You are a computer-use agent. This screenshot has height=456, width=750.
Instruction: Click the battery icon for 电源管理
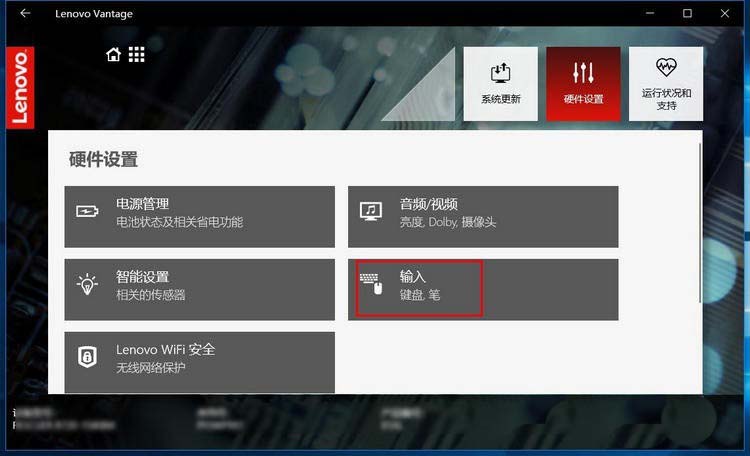coord(87,211)
